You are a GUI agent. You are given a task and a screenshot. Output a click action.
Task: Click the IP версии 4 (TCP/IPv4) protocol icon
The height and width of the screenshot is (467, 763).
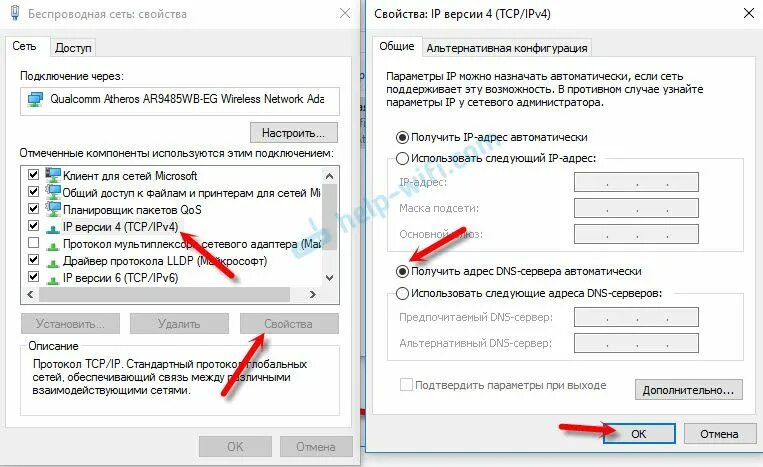[x=53, y=228]
